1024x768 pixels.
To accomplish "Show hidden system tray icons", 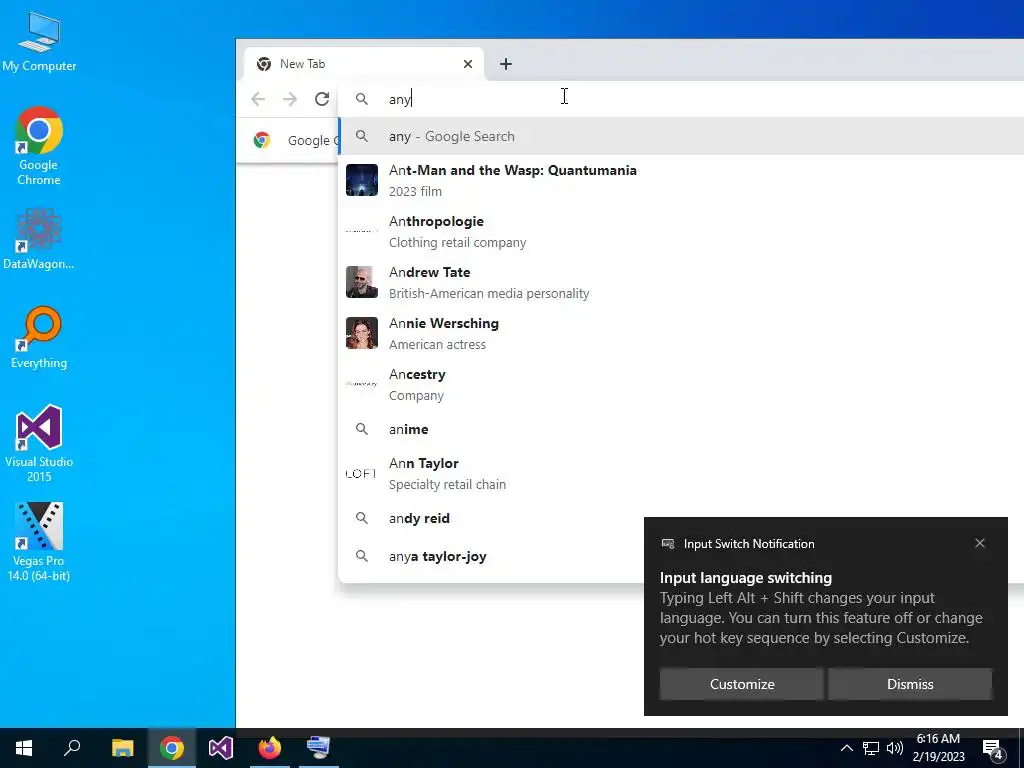I will [846, 748].
